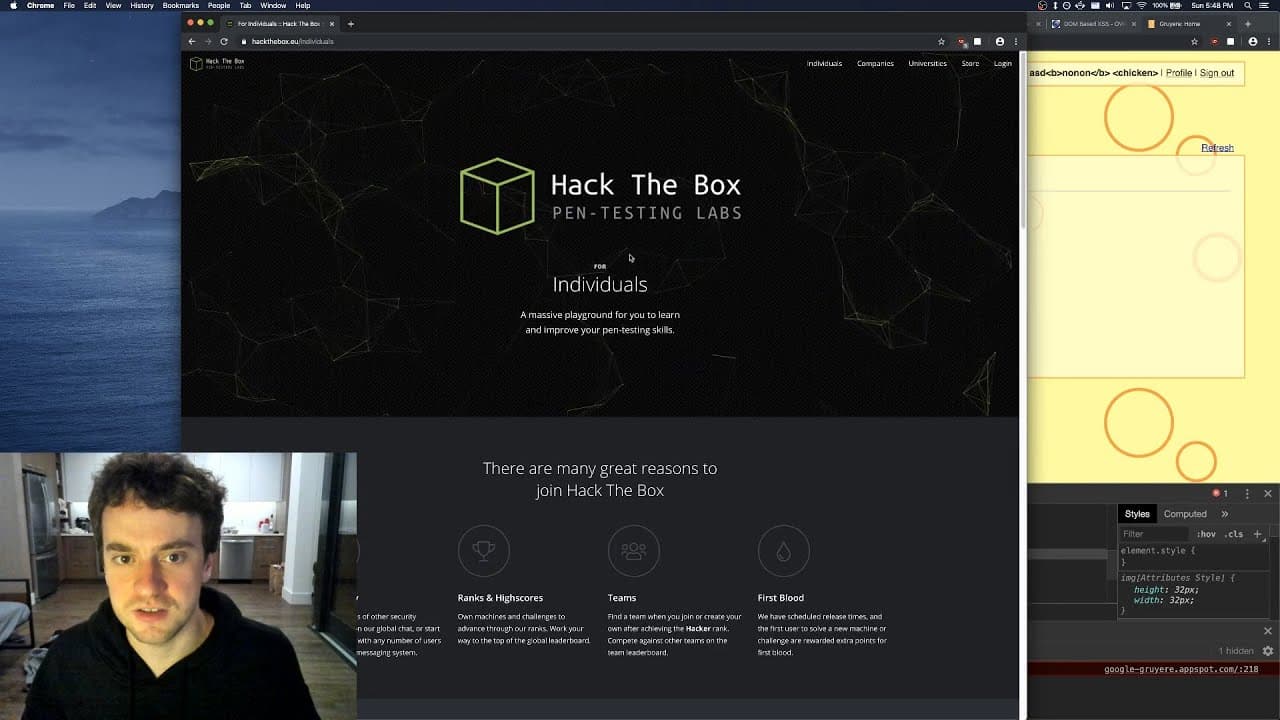Click the Filter field in the Styles pane
The width and height of the screenshot is (1280, 720).
(x=1155, y=534)
